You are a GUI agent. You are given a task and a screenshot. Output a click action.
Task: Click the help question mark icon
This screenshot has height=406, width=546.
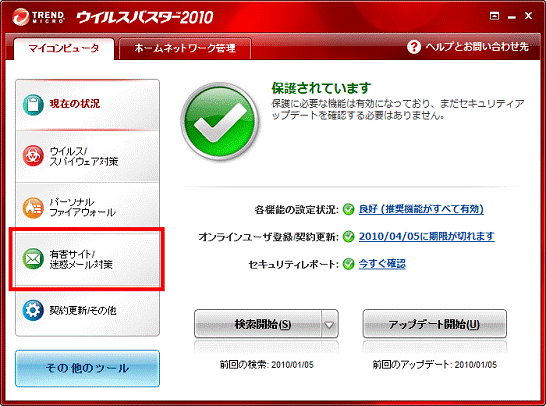pos(414,47)
